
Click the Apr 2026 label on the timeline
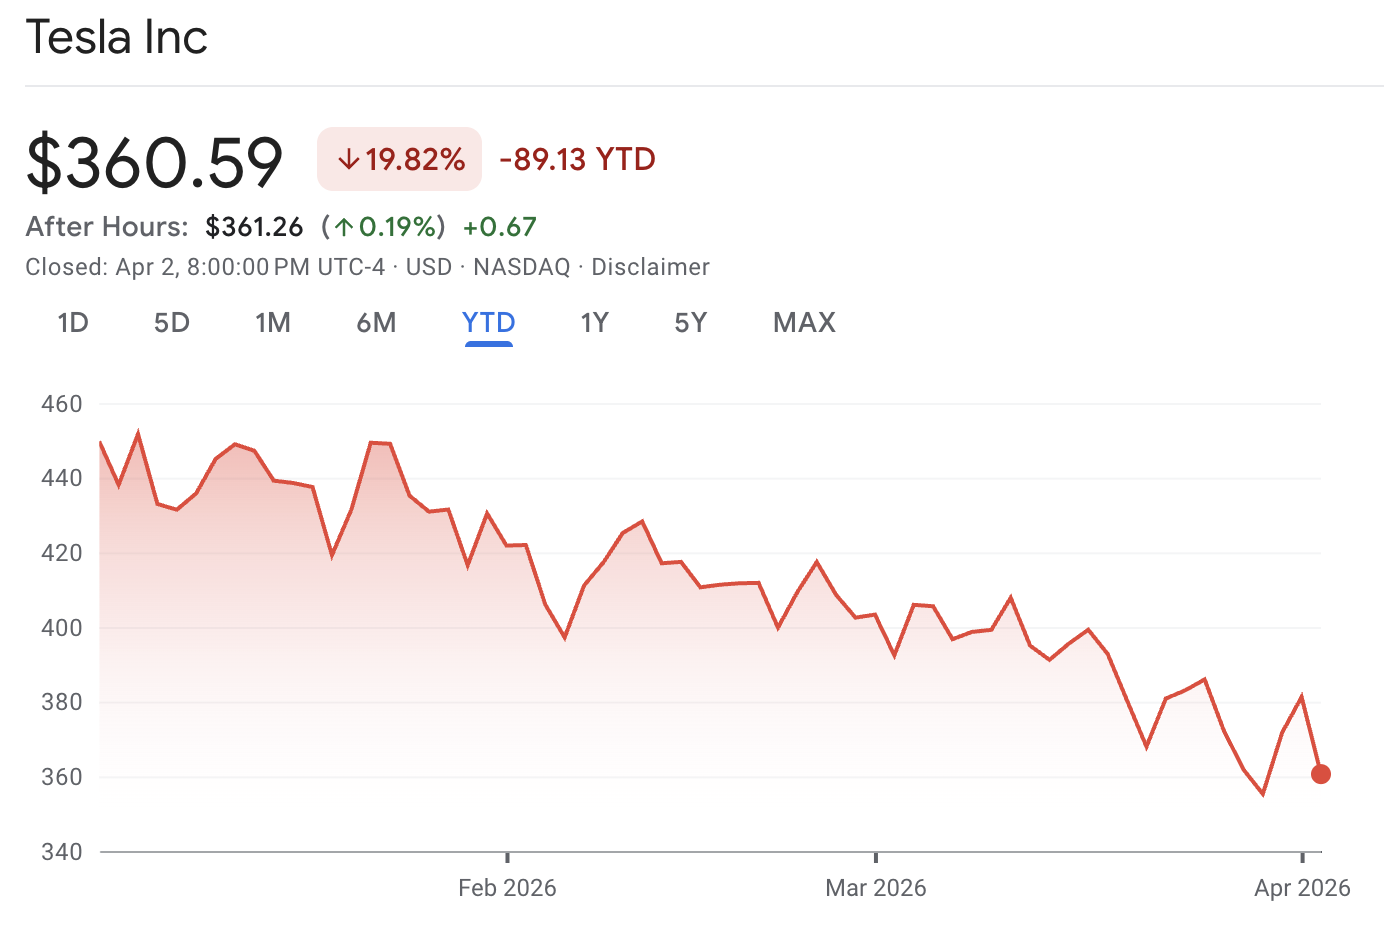coord(1303,887)
